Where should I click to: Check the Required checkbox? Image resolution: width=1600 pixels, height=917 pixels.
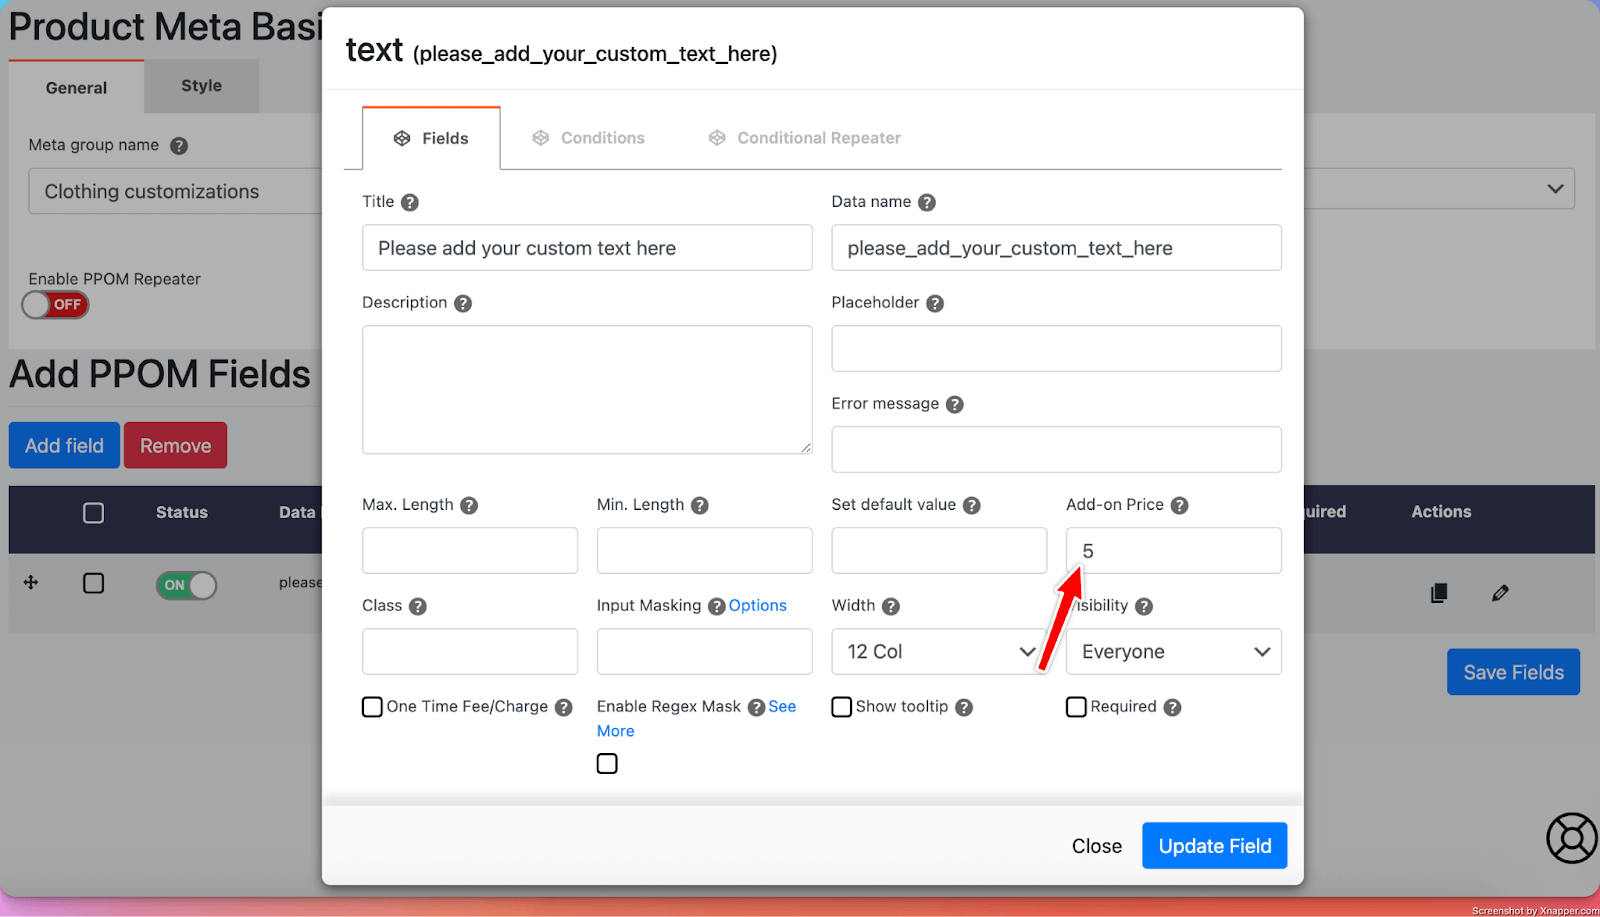coord(1076,707)
